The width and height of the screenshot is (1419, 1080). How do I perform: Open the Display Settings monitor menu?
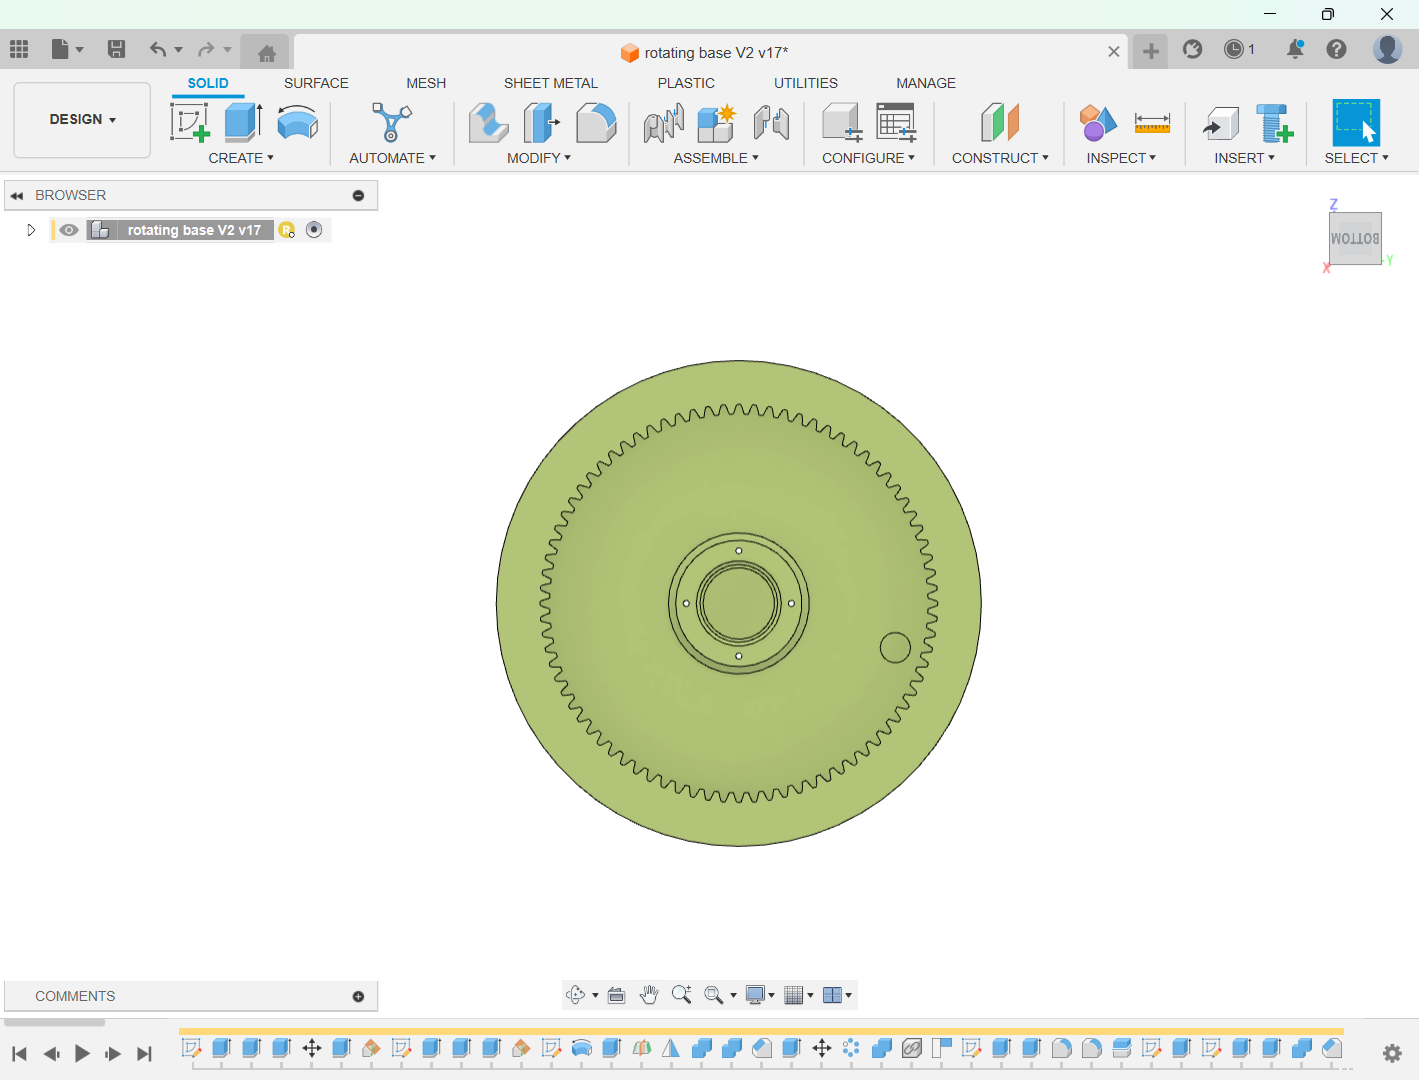(756, 995)
